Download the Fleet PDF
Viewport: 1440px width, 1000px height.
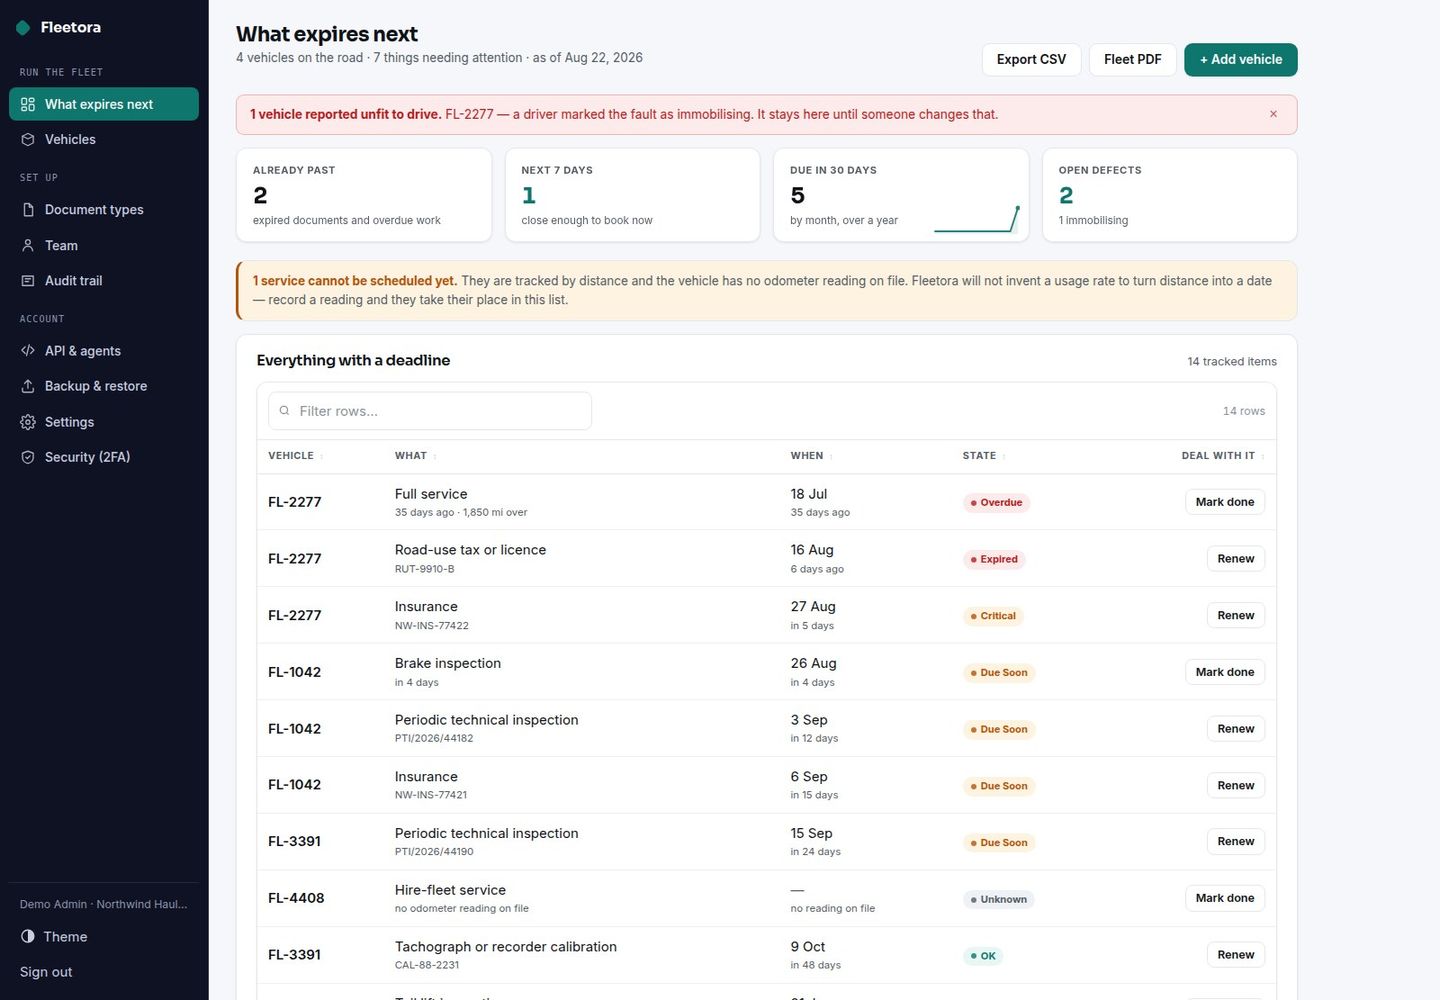[1132, 59]
